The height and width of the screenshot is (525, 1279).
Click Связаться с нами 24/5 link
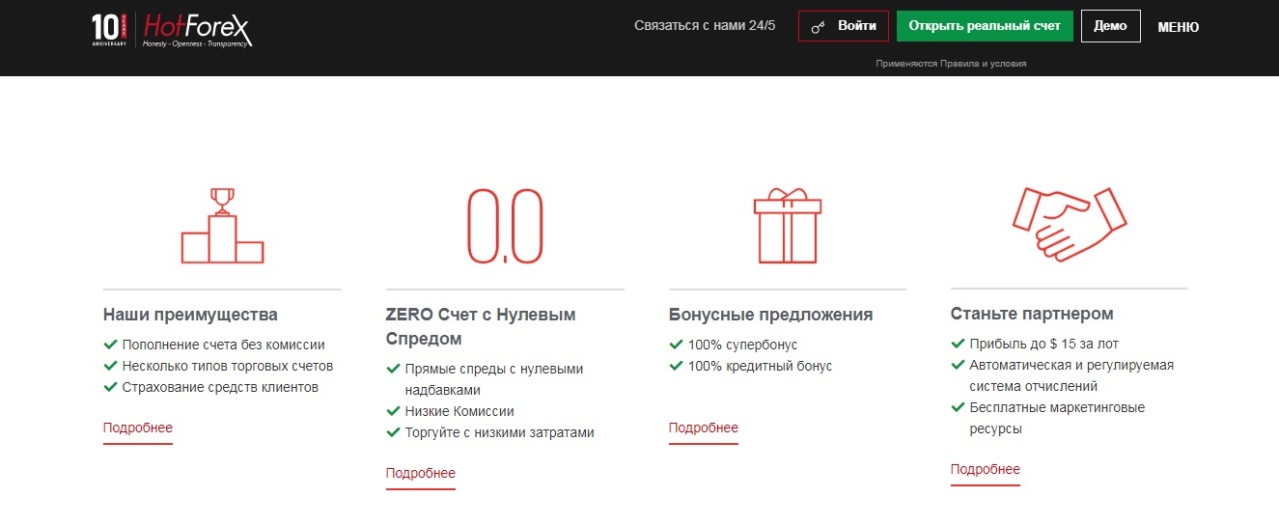704,26
